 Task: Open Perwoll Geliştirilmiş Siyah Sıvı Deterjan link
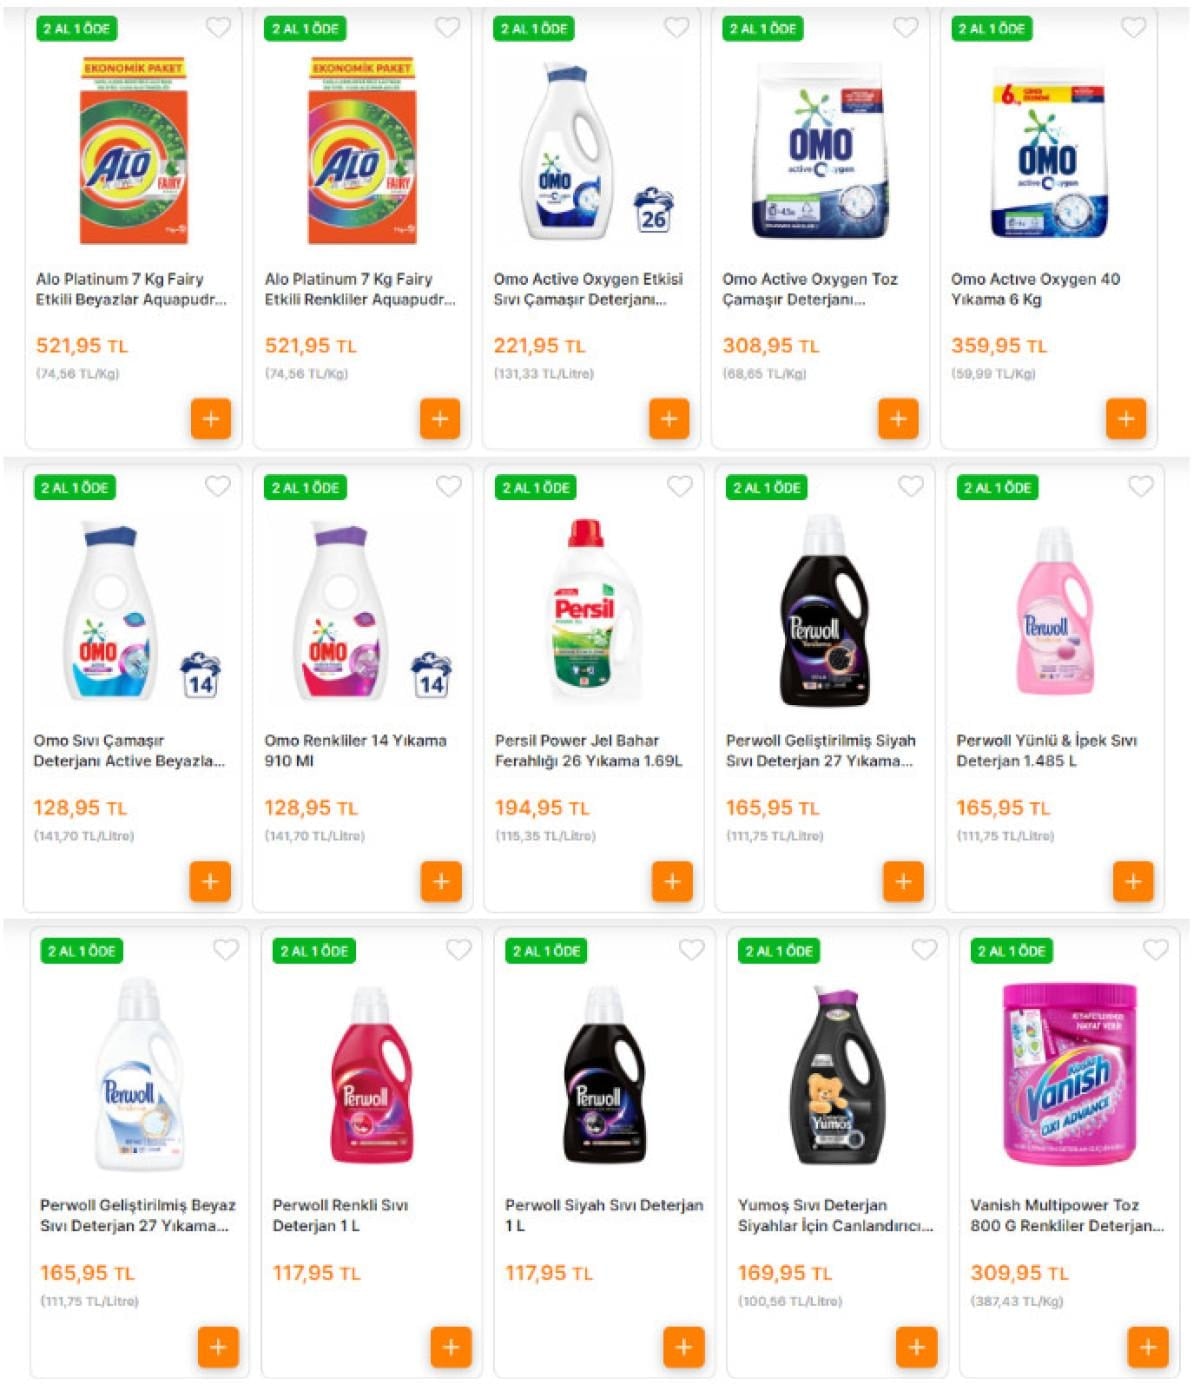point(820,751)
